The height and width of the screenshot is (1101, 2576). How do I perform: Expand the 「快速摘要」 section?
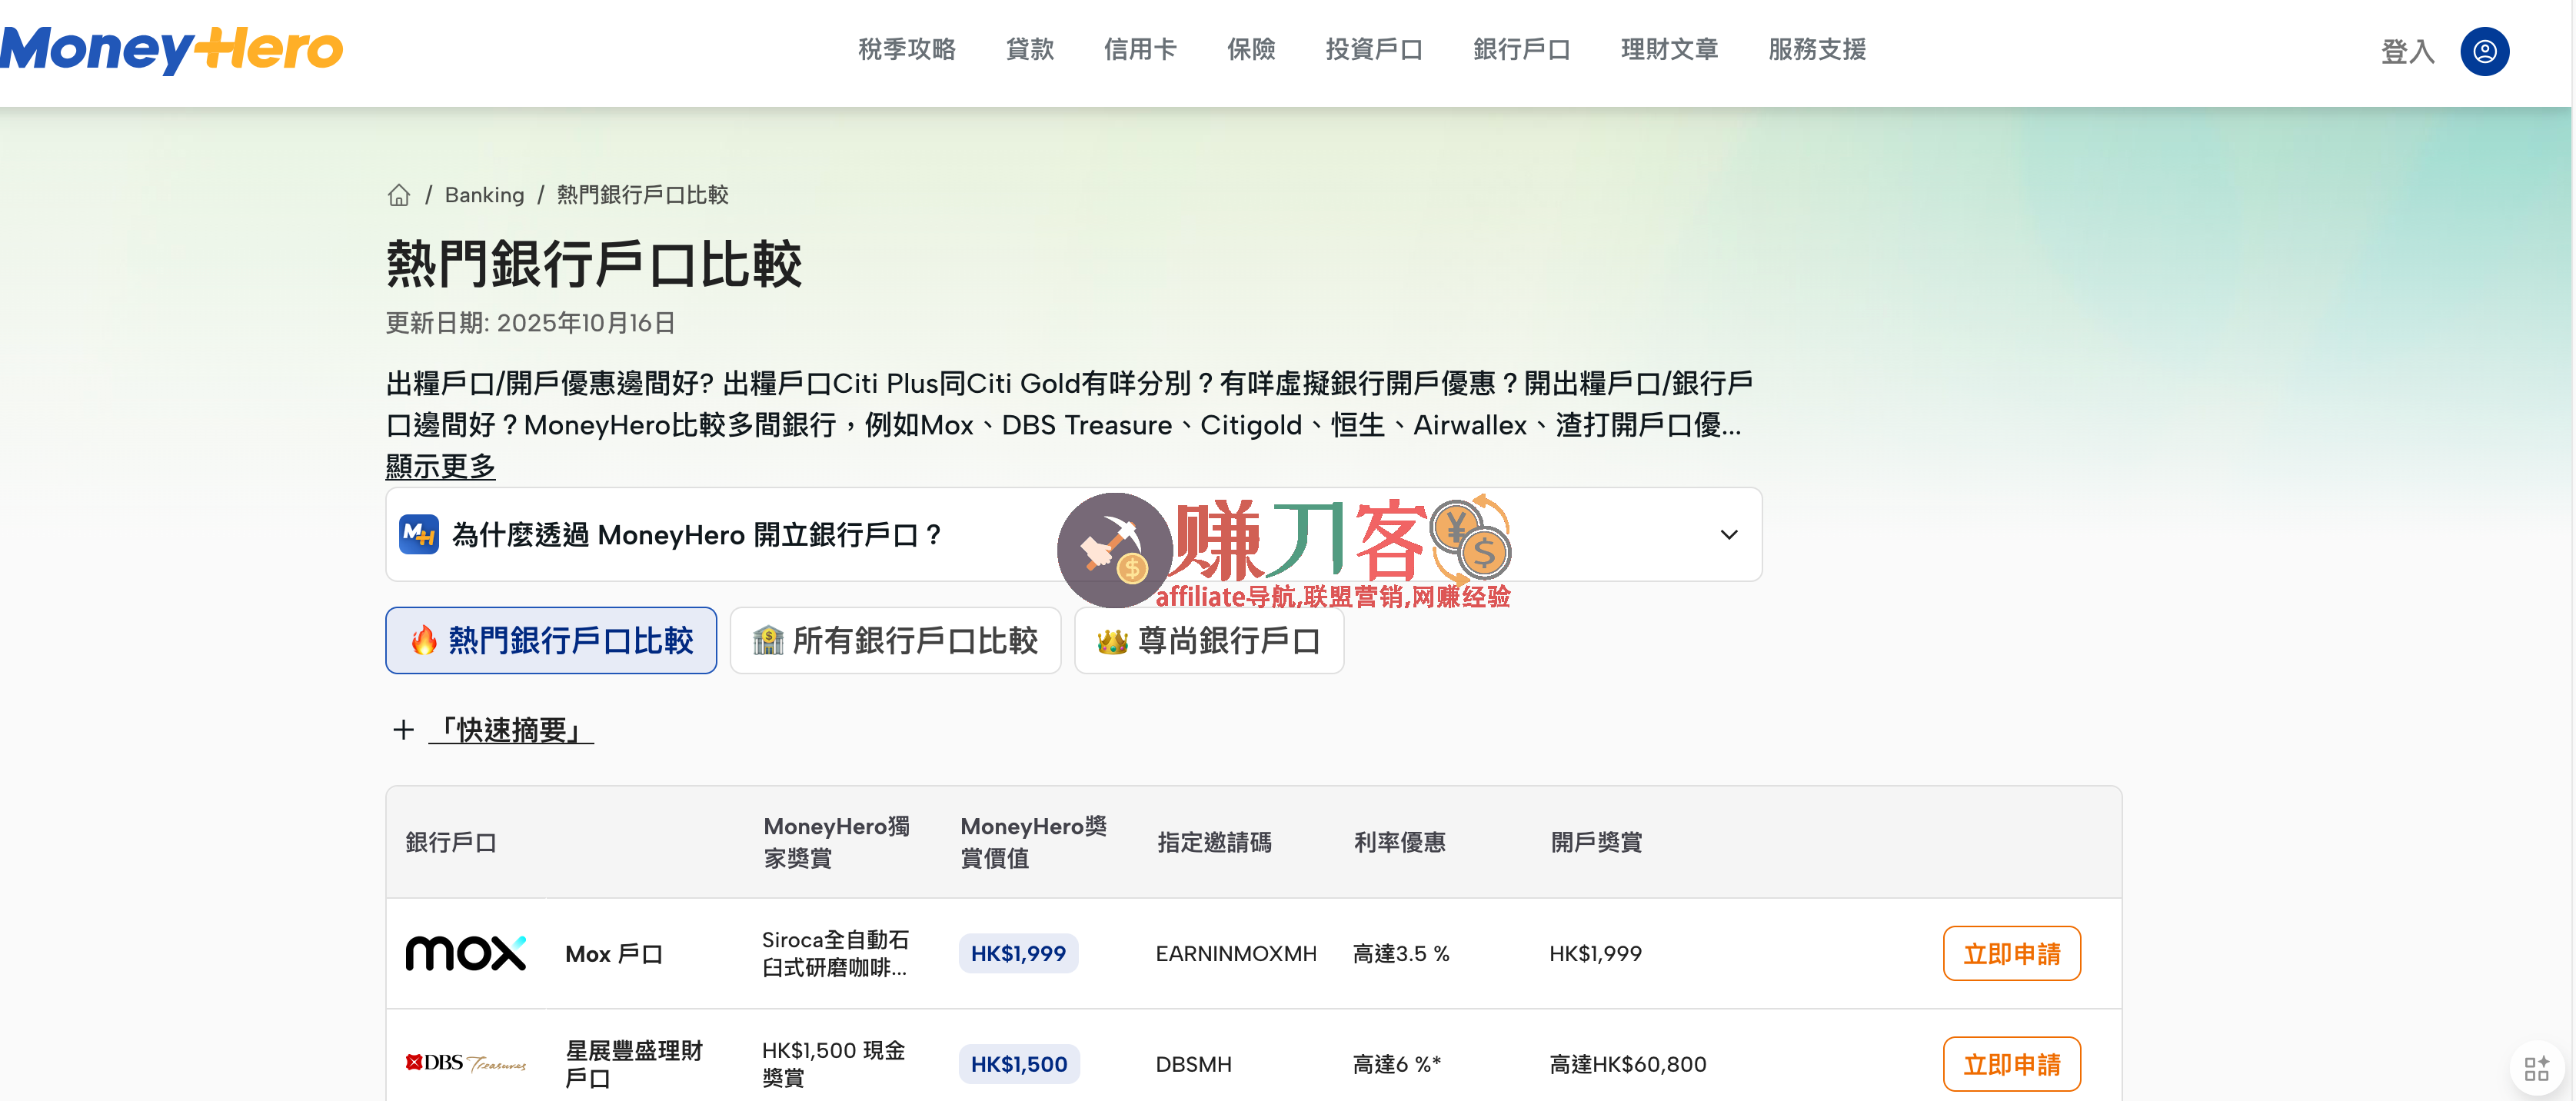[x=511, y=730]
